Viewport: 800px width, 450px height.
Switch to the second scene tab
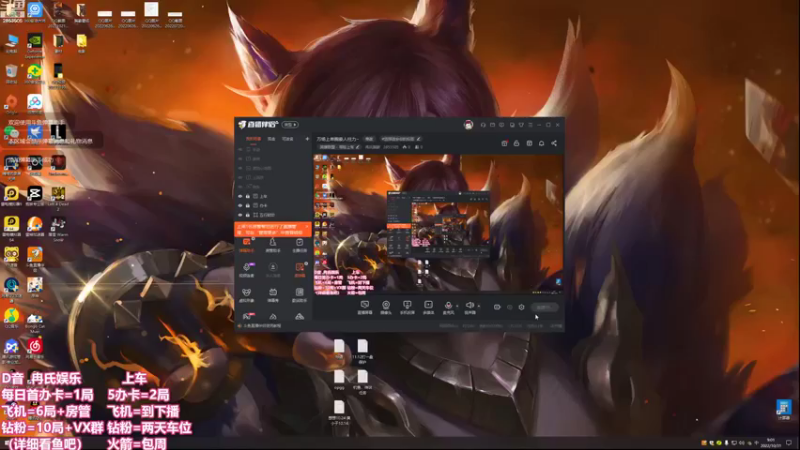coord(271,139)
